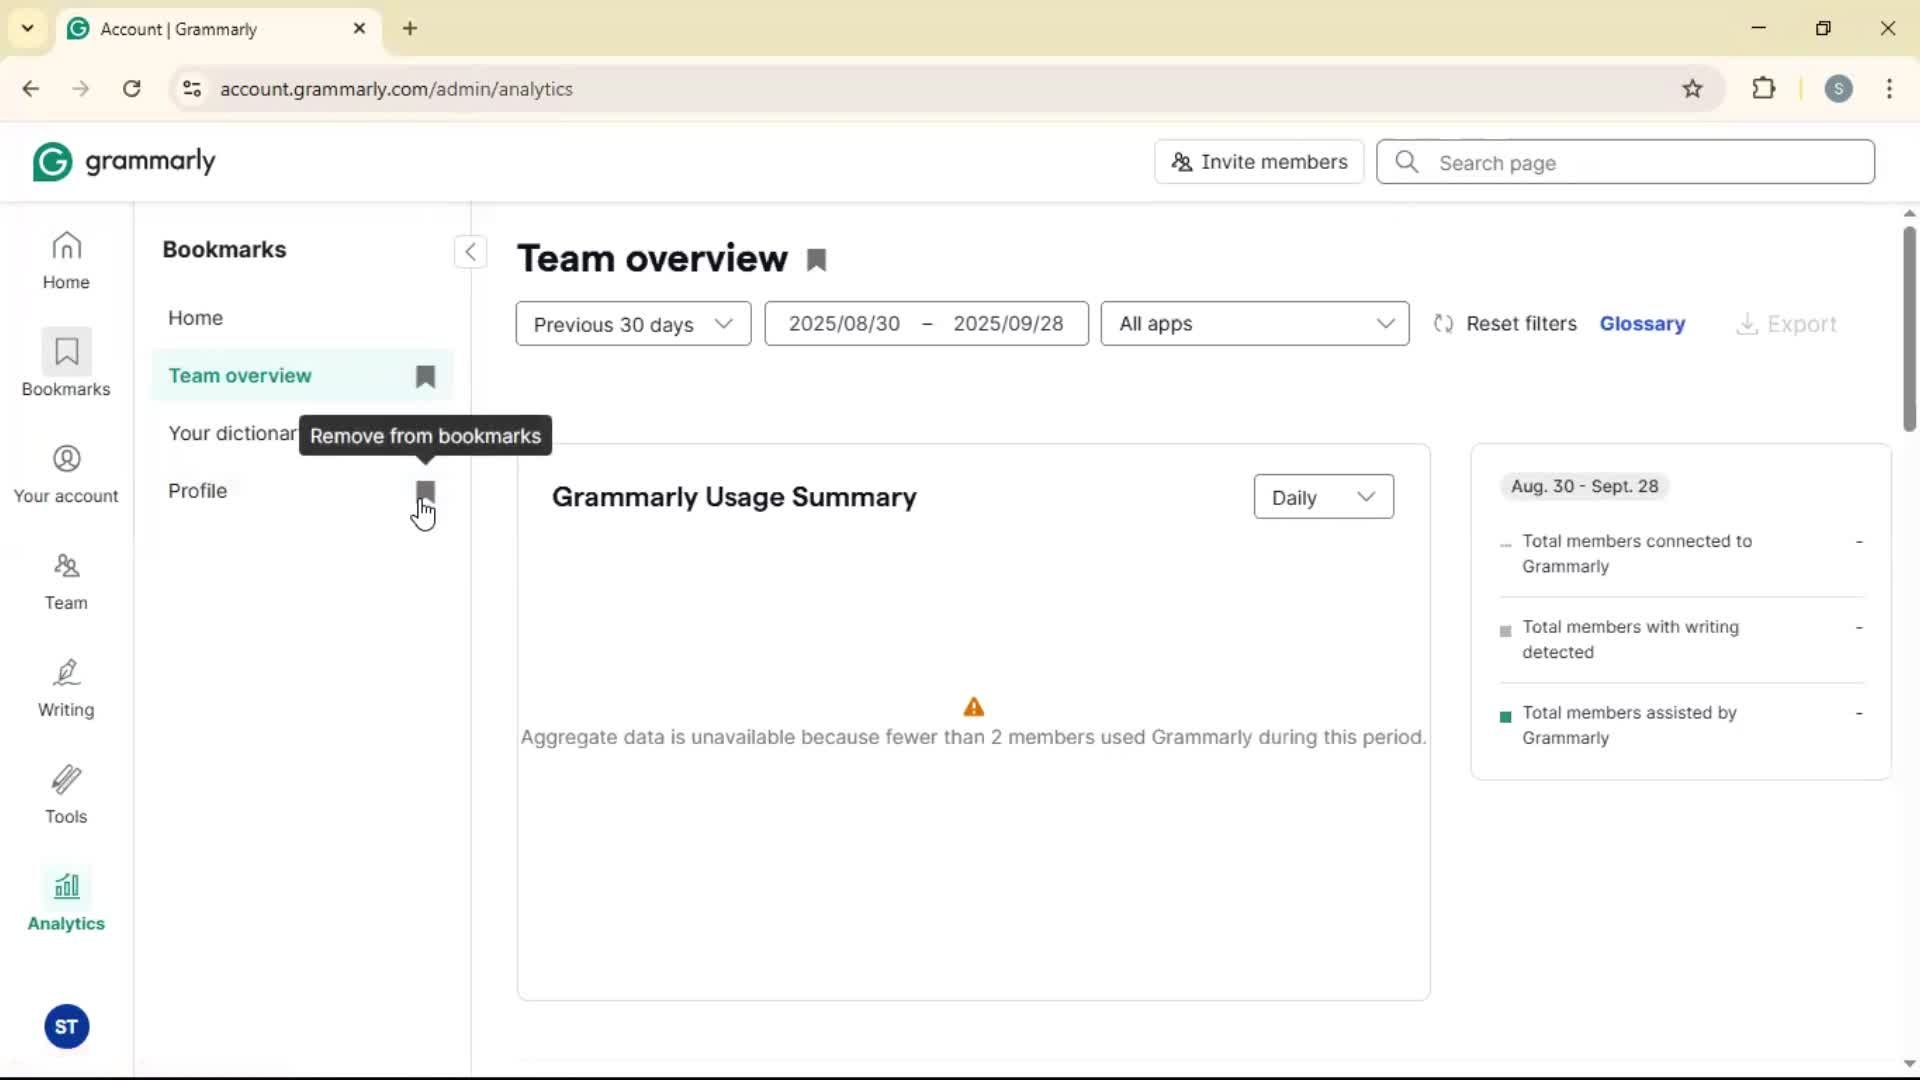
Task: Open the Tools section
Action: (66, 795)
